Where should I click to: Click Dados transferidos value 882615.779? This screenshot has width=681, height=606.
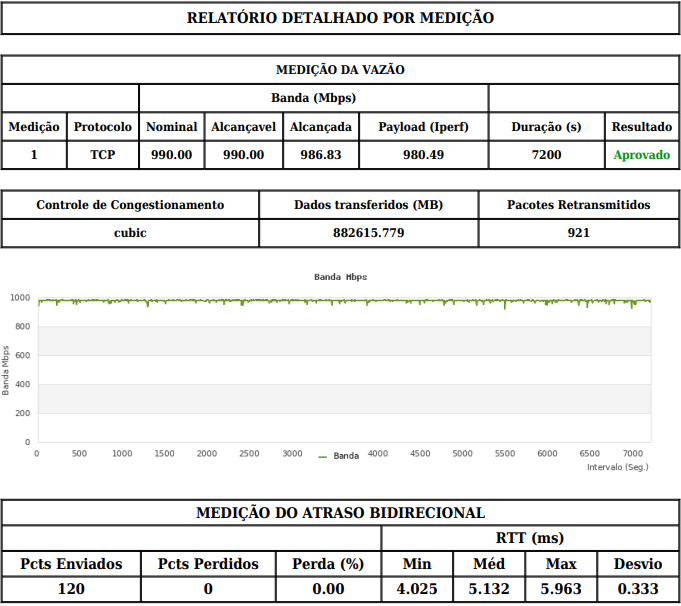[x=368, y=233]
